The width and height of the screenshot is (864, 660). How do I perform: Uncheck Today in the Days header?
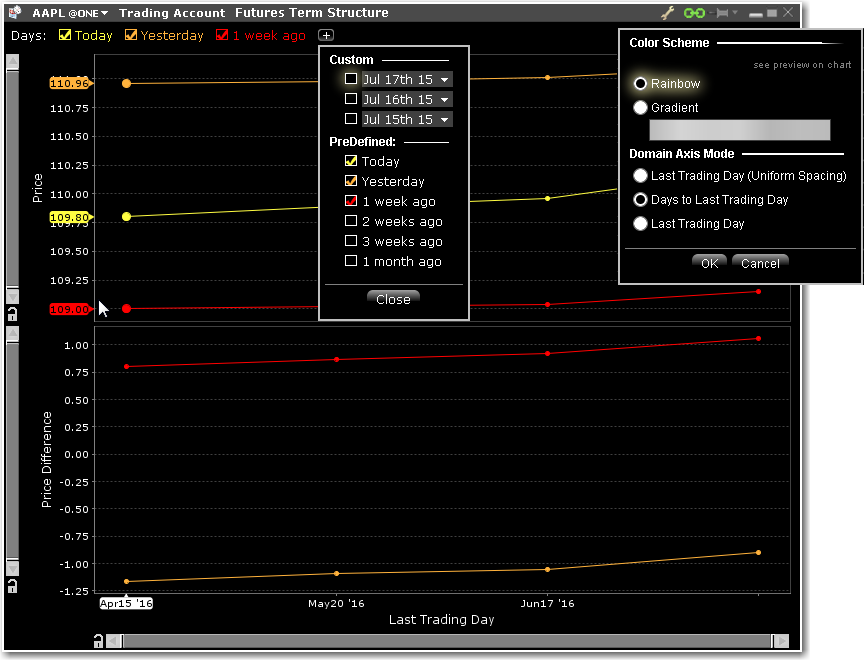tap(64, 35)
